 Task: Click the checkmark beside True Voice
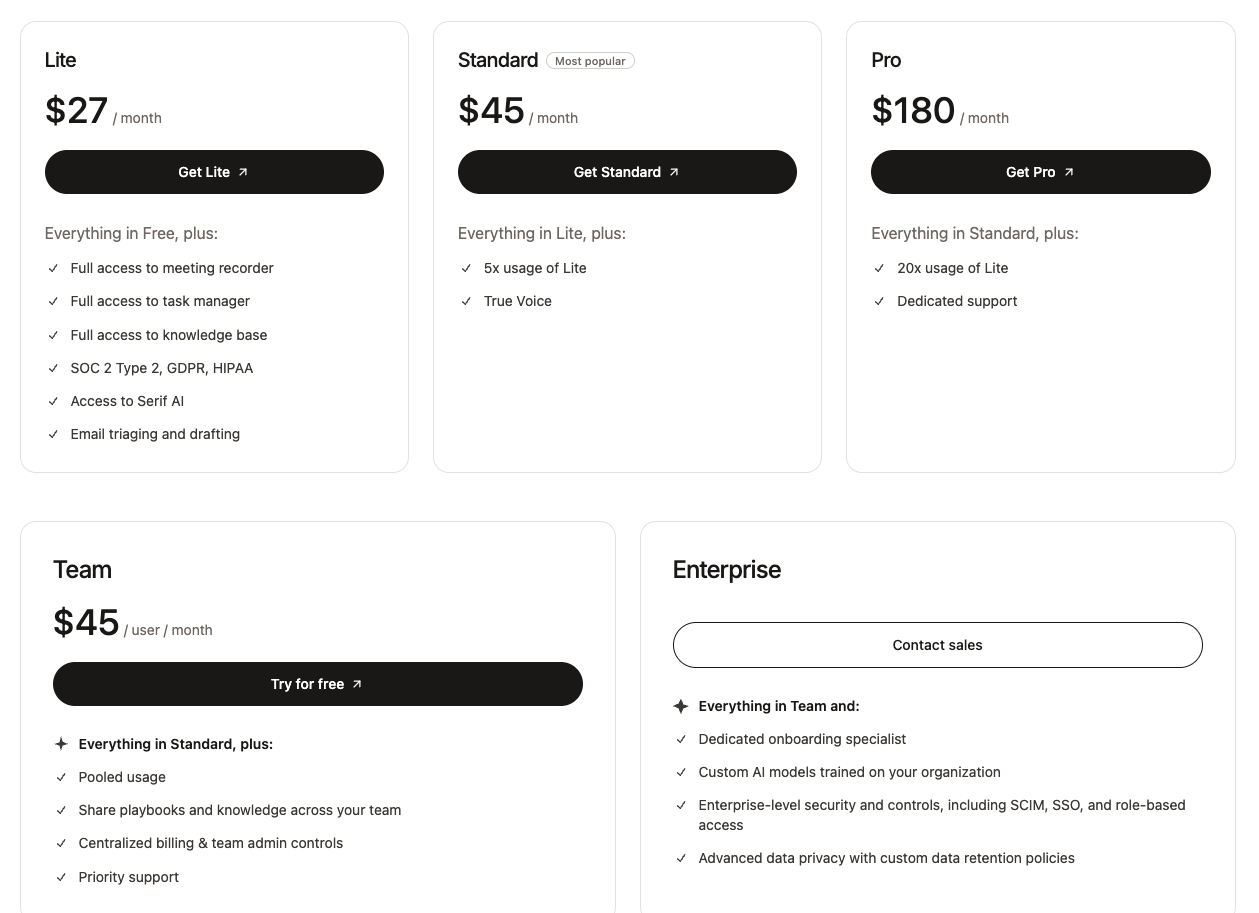point(466,301)
